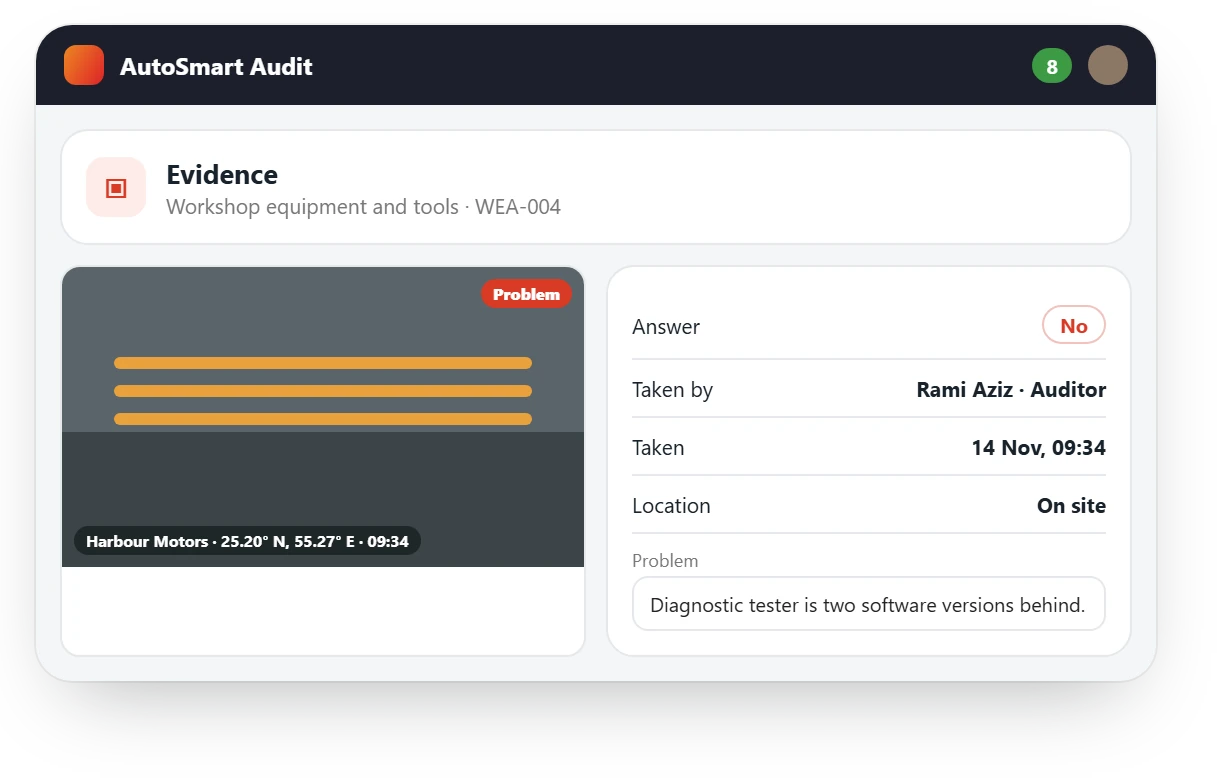Click the Harbour Motors location caption
The height and width of the screenshot is (778, 1217).
pos(247,541)
